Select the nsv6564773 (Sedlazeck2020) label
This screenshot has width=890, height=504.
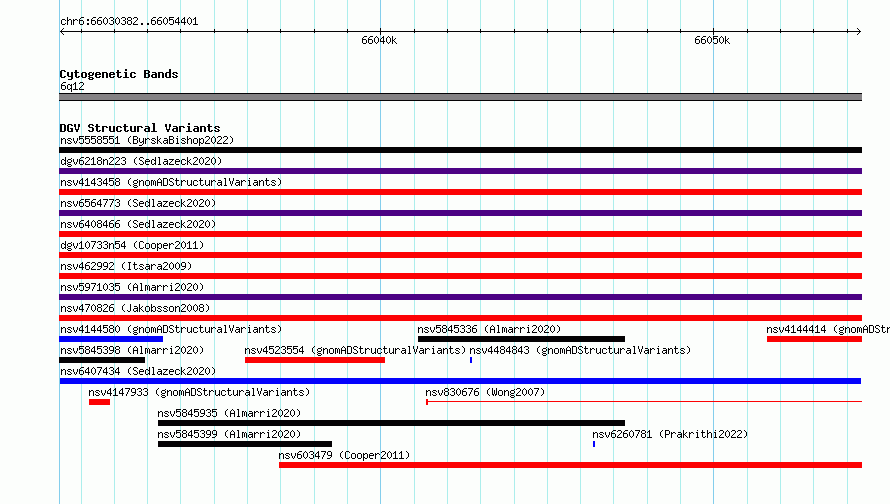point(138,203)
